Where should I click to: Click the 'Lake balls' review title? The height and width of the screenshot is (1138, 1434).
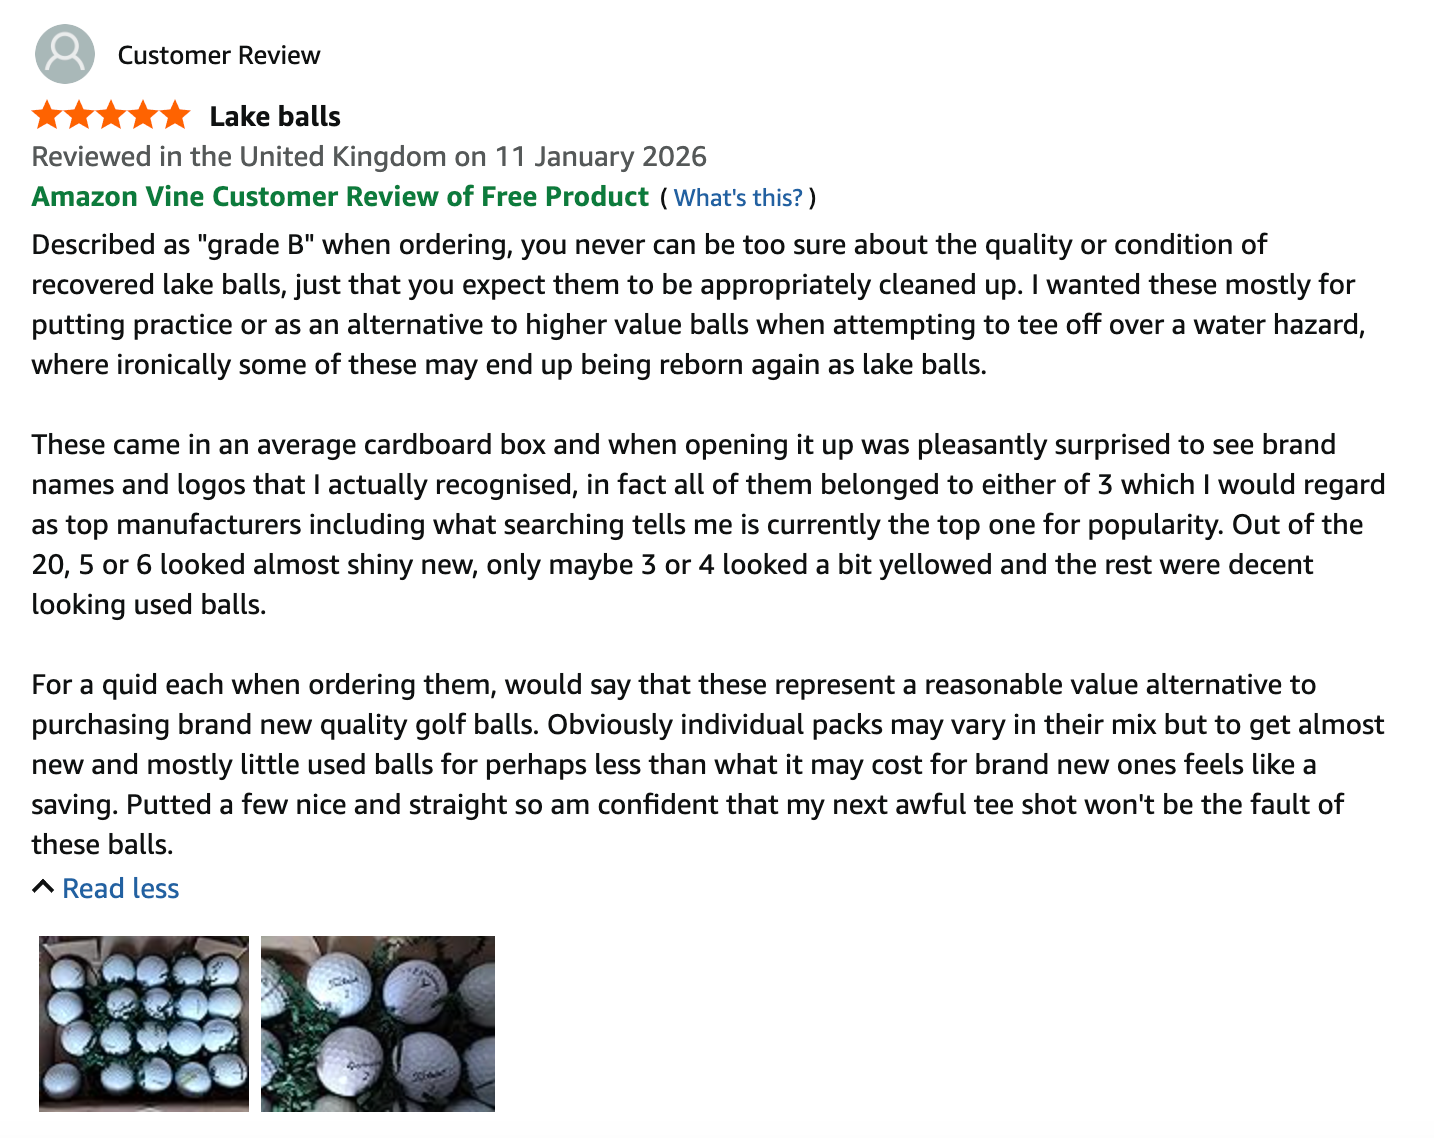point(275,117)
